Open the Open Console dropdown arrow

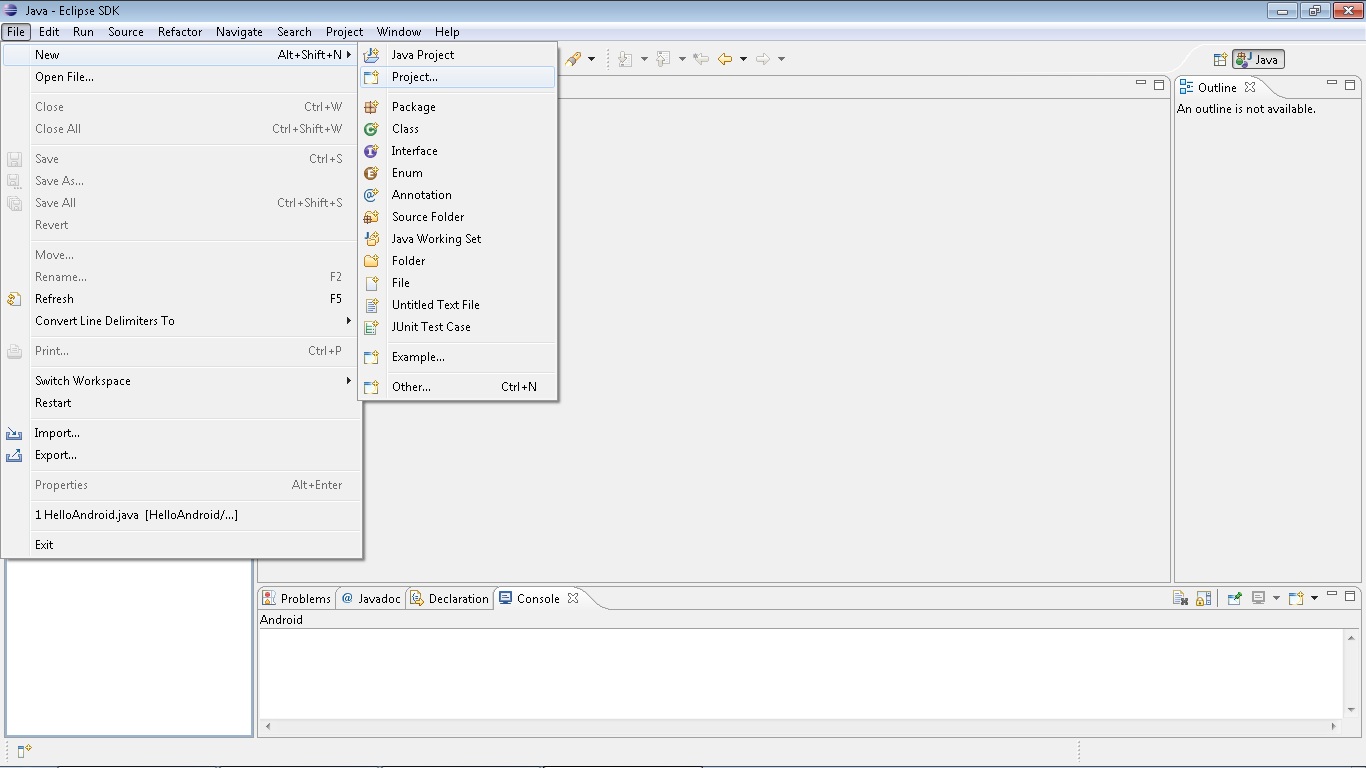click(x=1314, y=598)
